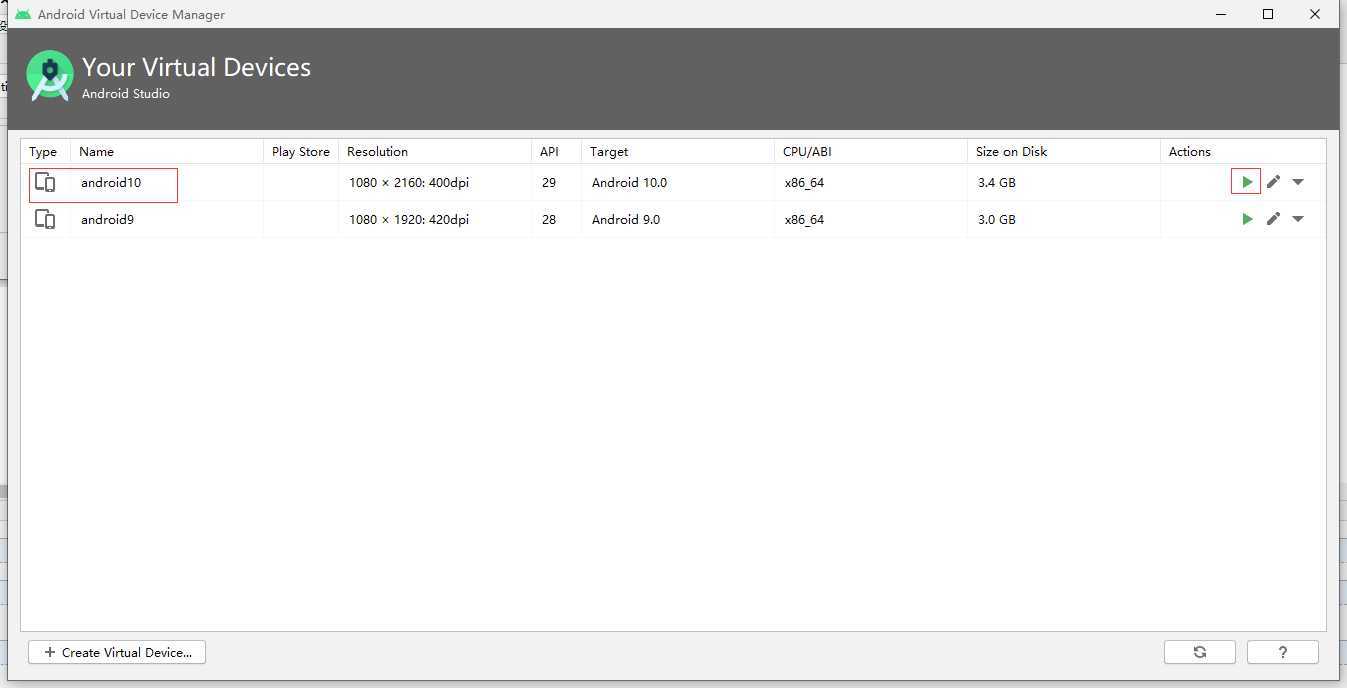Click the CPU/ABI column header

point(807,152)
